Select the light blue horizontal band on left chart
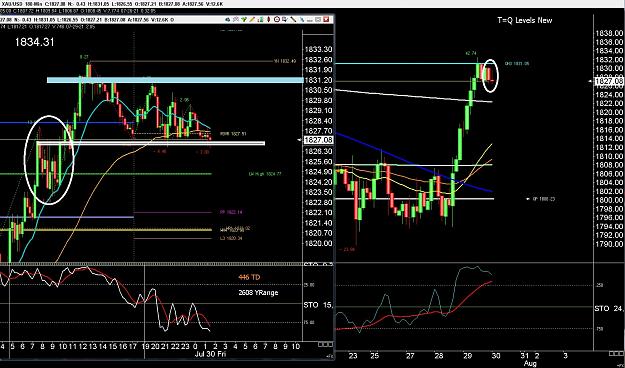The height and width of the screenshot is (368, 625). coord(175,80)
